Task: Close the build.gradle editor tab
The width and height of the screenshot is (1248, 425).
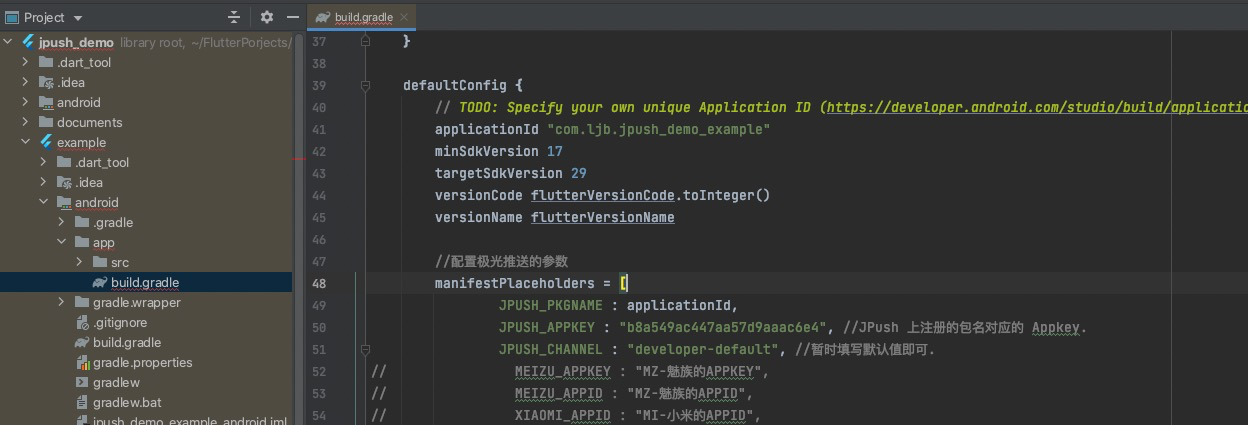Action: click(404, 17)
